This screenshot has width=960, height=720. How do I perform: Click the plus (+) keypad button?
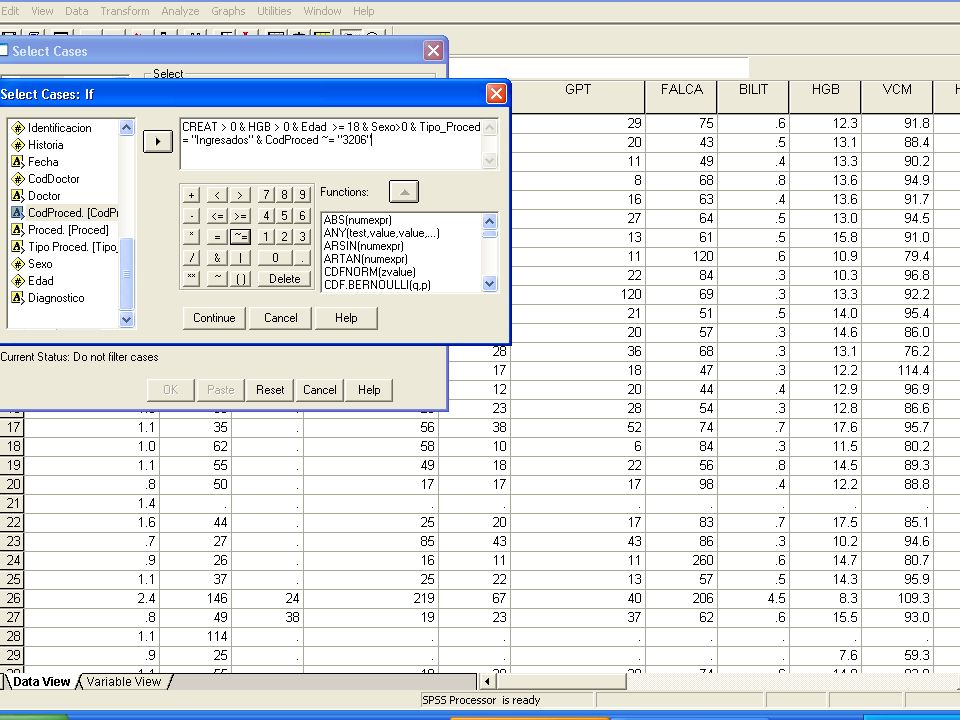191,195
